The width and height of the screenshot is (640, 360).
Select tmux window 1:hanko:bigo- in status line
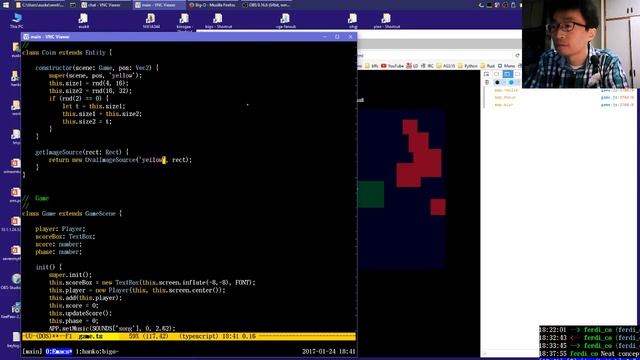(97, 351)
